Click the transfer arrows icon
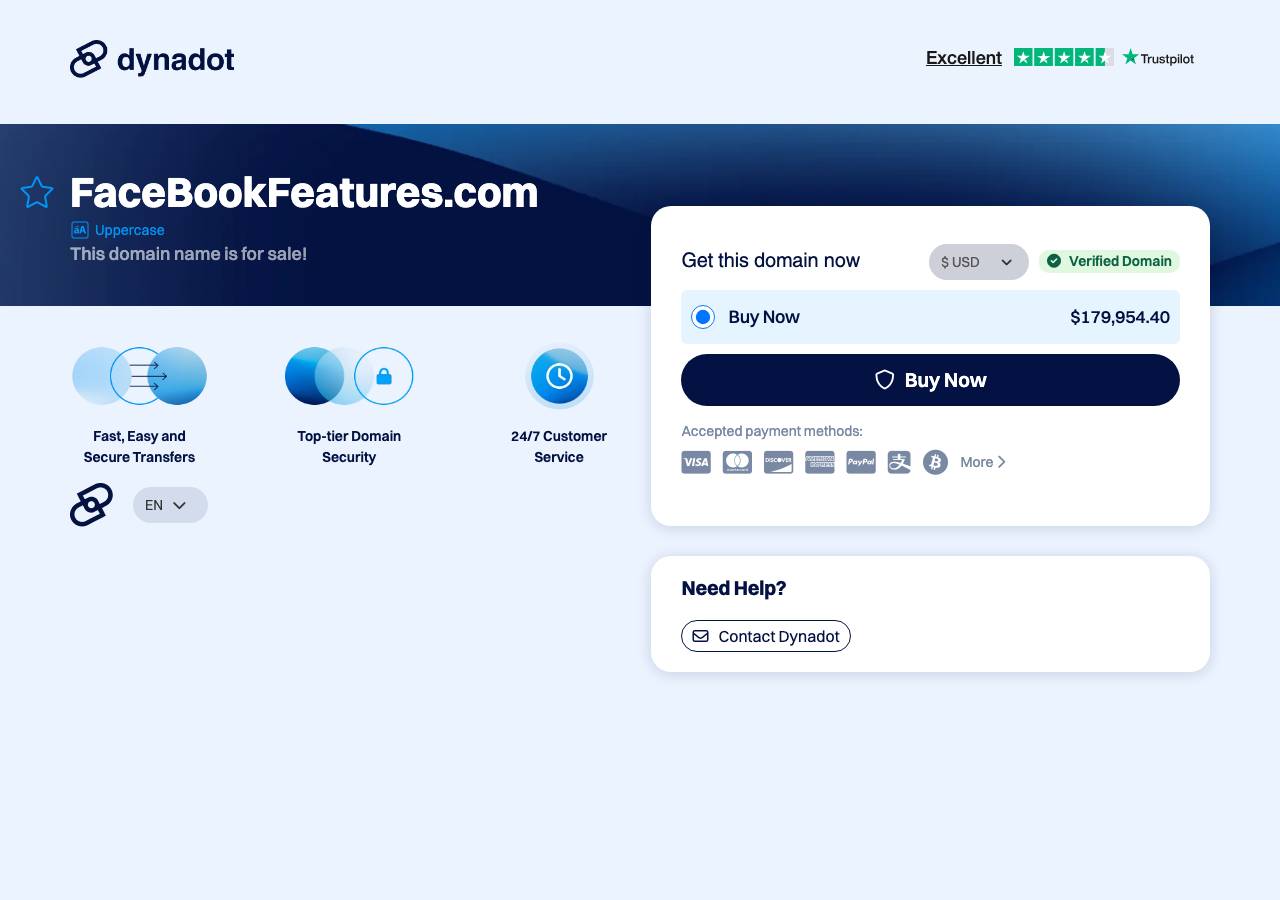1280x900 pixels. (x=139, y=376)
